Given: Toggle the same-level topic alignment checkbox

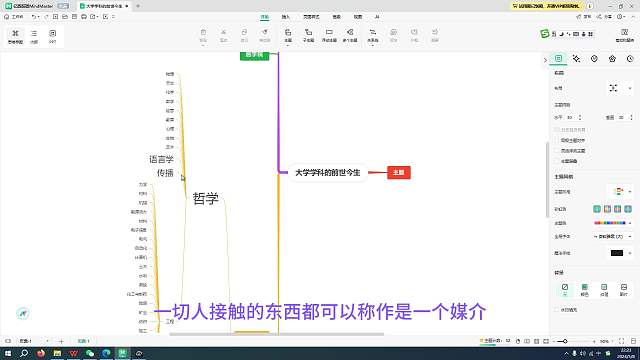Looking at the screenshot, I should coord(557,140).
